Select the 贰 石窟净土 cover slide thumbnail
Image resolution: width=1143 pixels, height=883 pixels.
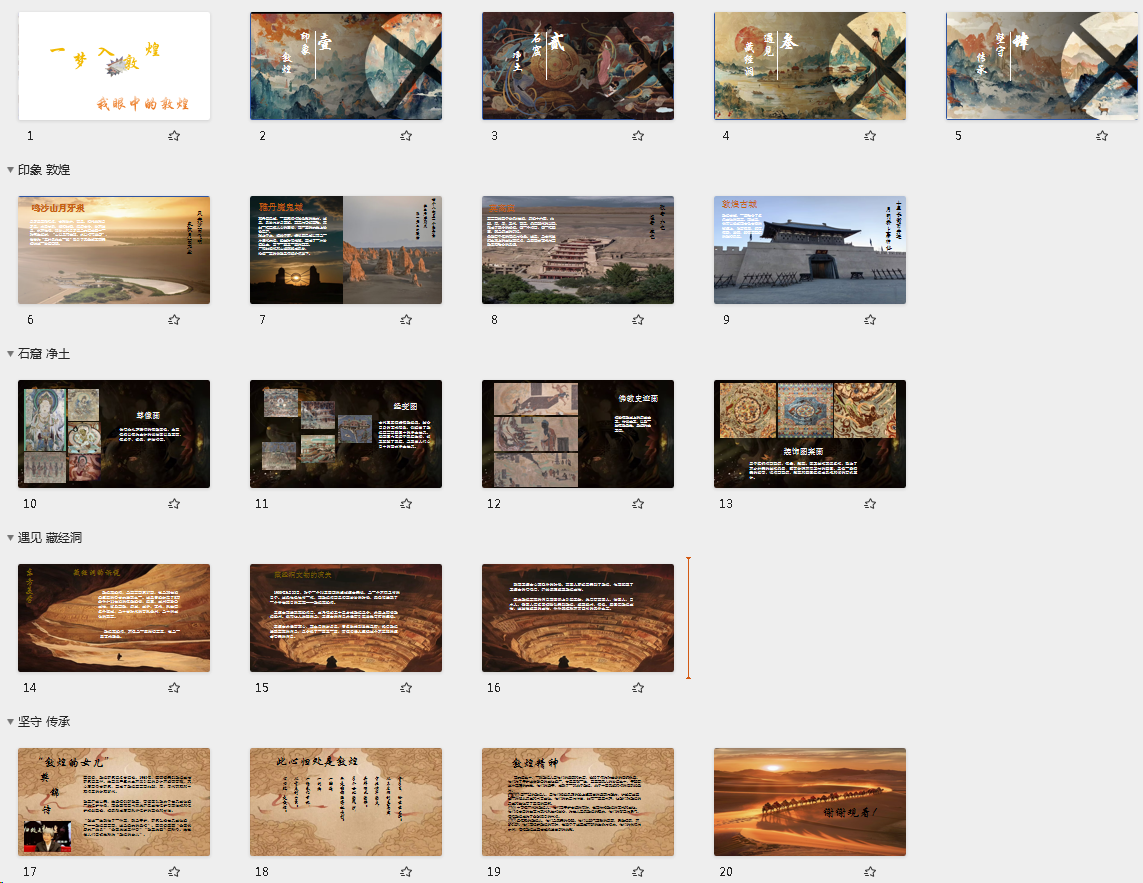pyautogui.click(x=577, y=66)
